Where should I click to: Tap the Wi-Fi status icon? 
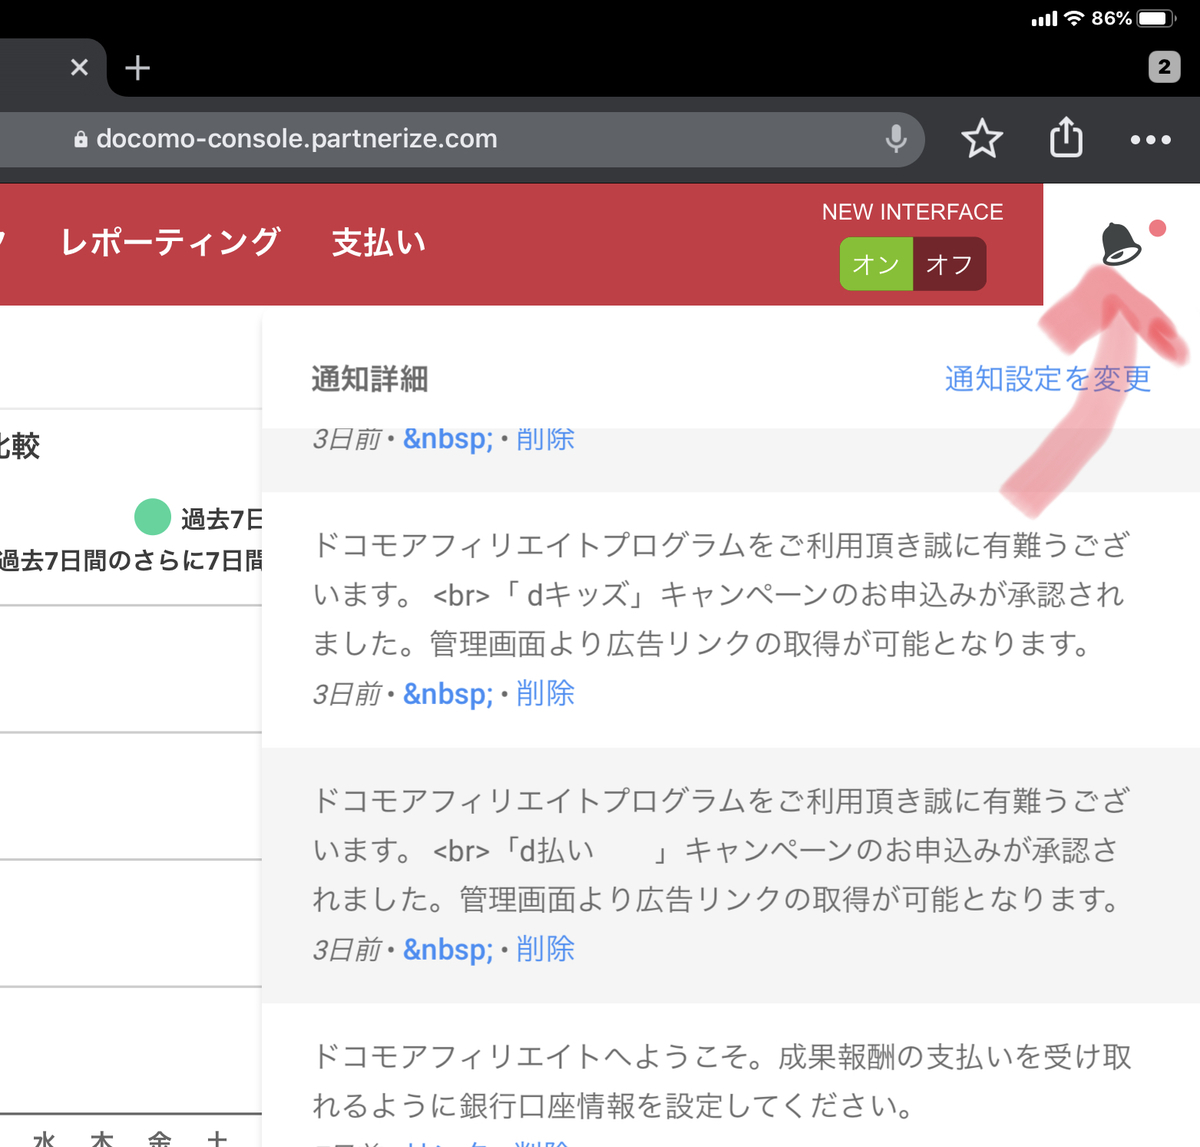coord(1074,18)
